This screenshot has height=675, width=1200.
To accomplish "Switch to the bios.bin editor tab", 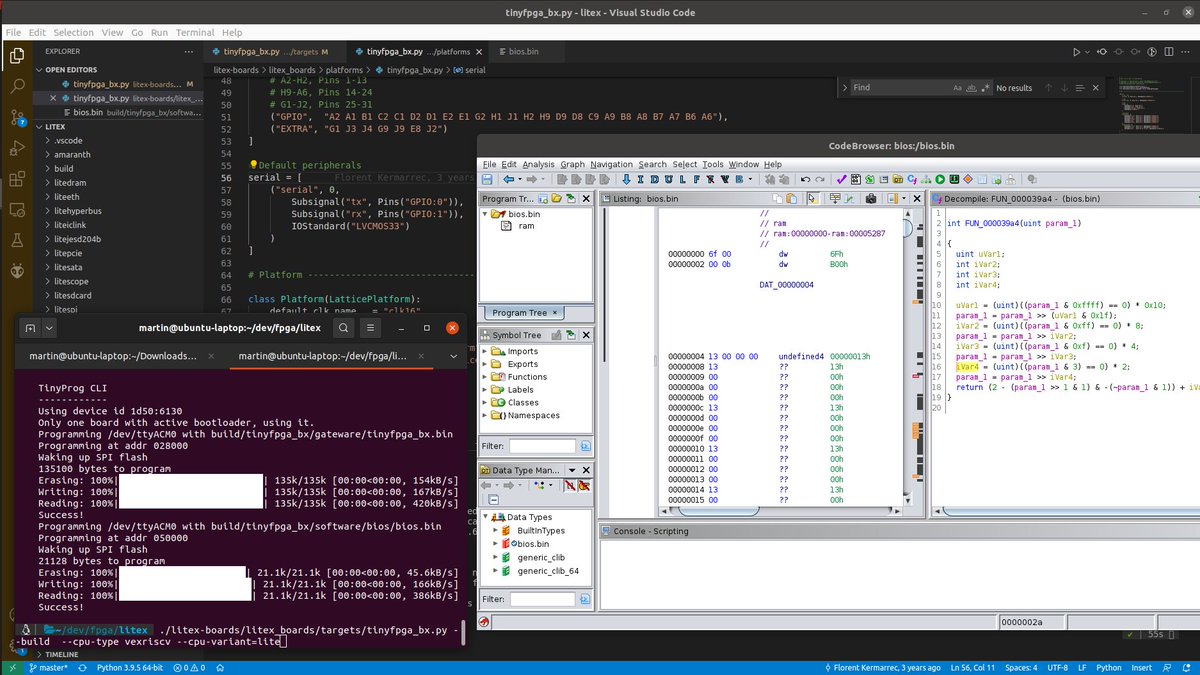I will click(522, 51).
